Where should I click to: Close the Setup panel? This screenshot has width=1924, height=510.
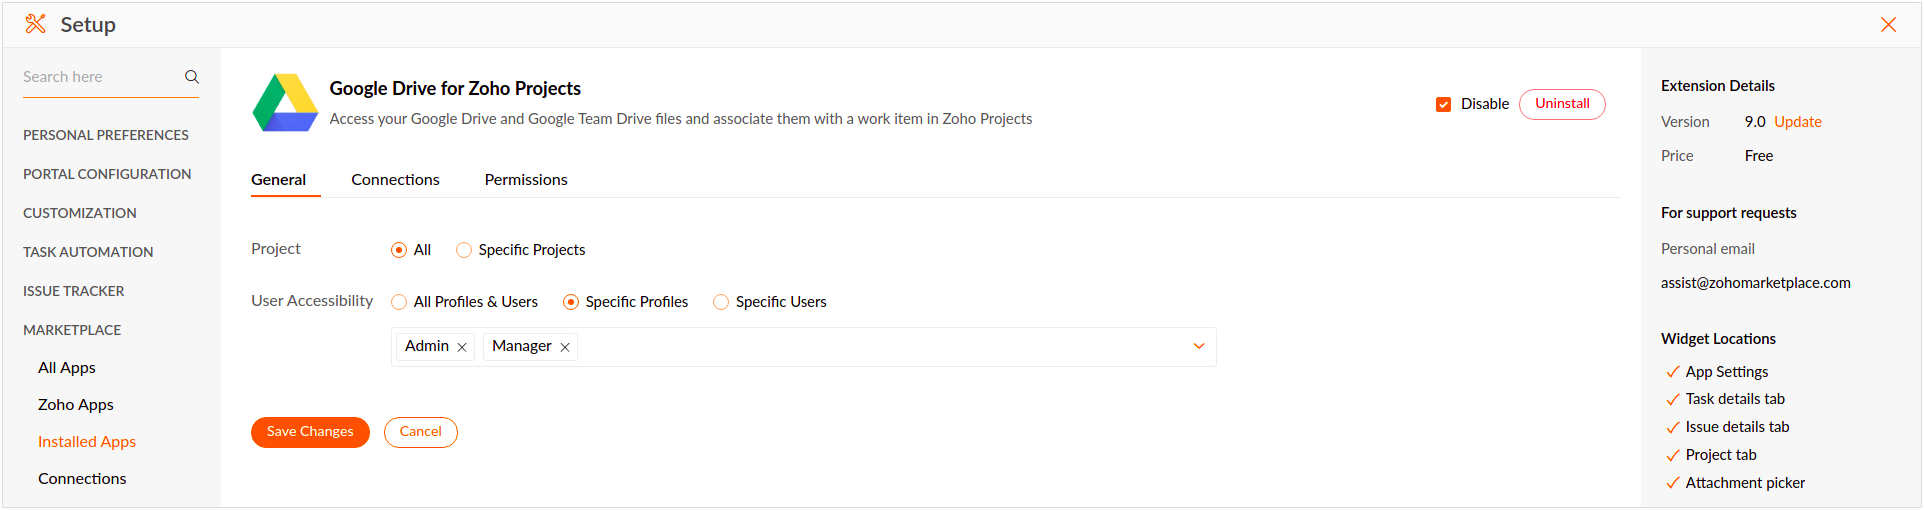tap(1888, 24)
